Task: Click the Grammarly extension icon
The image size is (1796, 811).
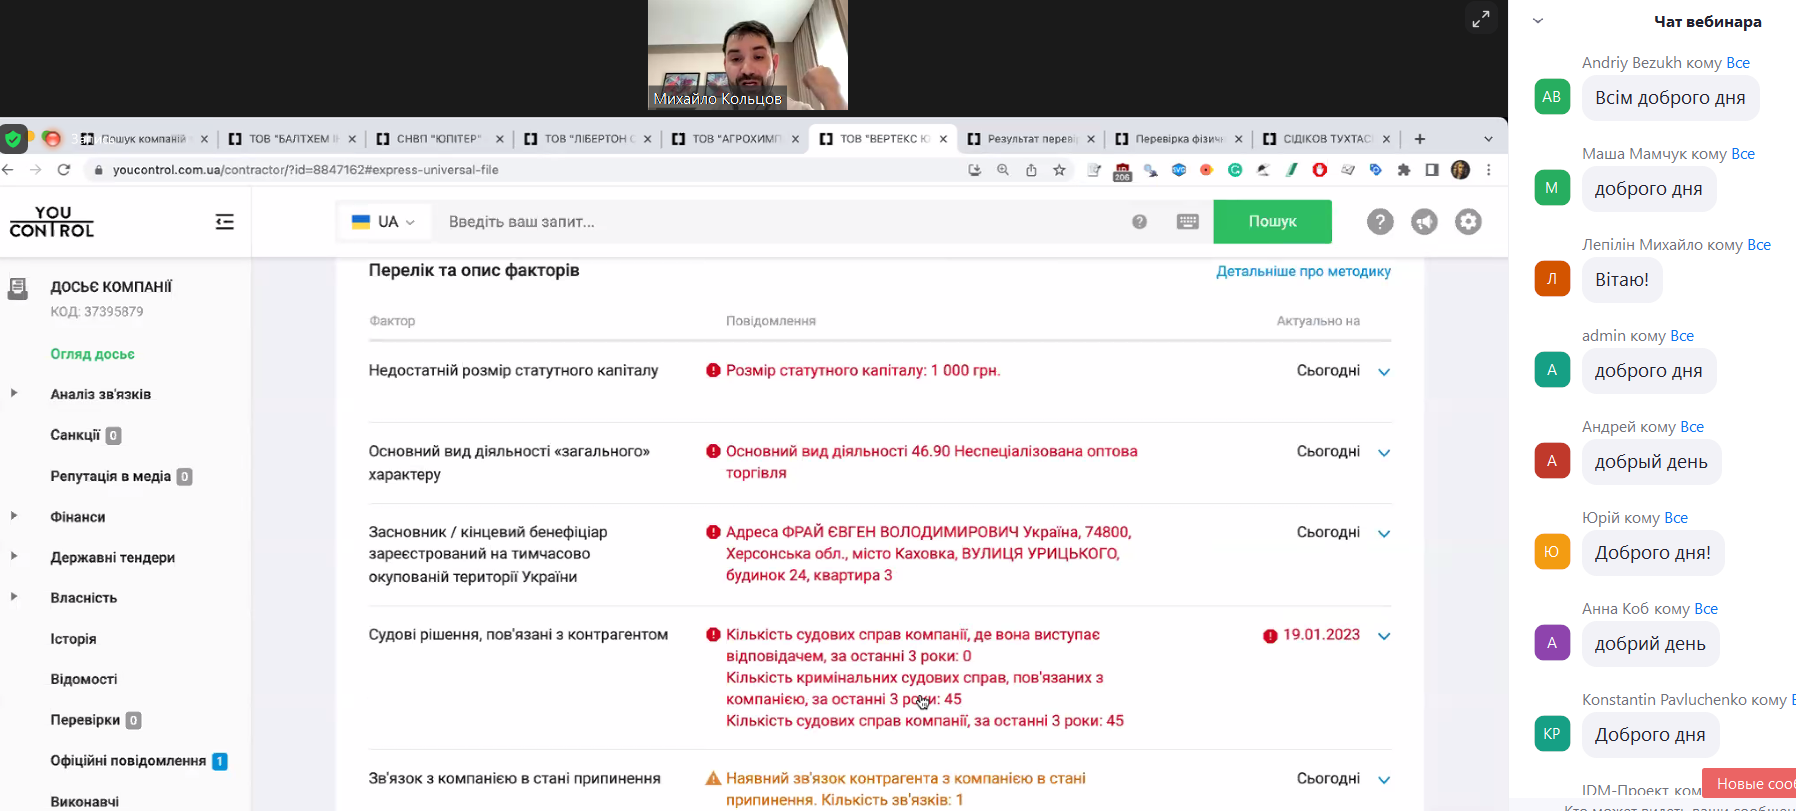Action: [1235, 170]
